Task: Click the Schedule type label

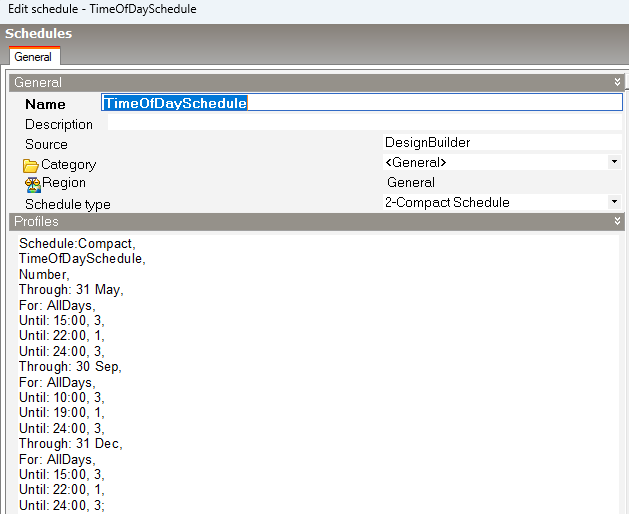Action: tap(68, 204)
